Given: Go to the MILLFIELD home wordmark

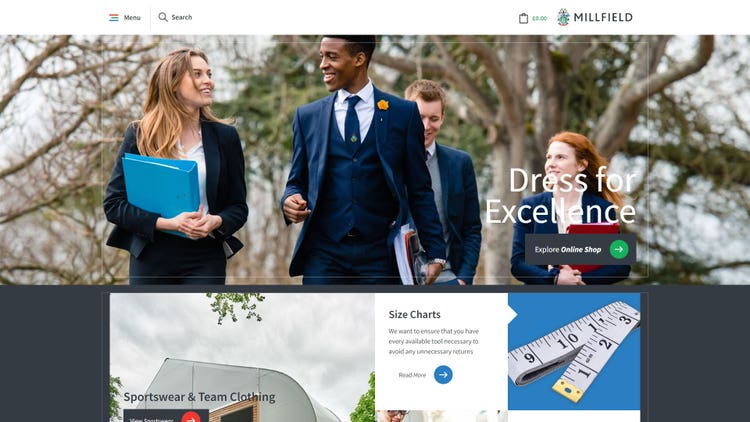Looking at the screenshot, I should [603, 18].
